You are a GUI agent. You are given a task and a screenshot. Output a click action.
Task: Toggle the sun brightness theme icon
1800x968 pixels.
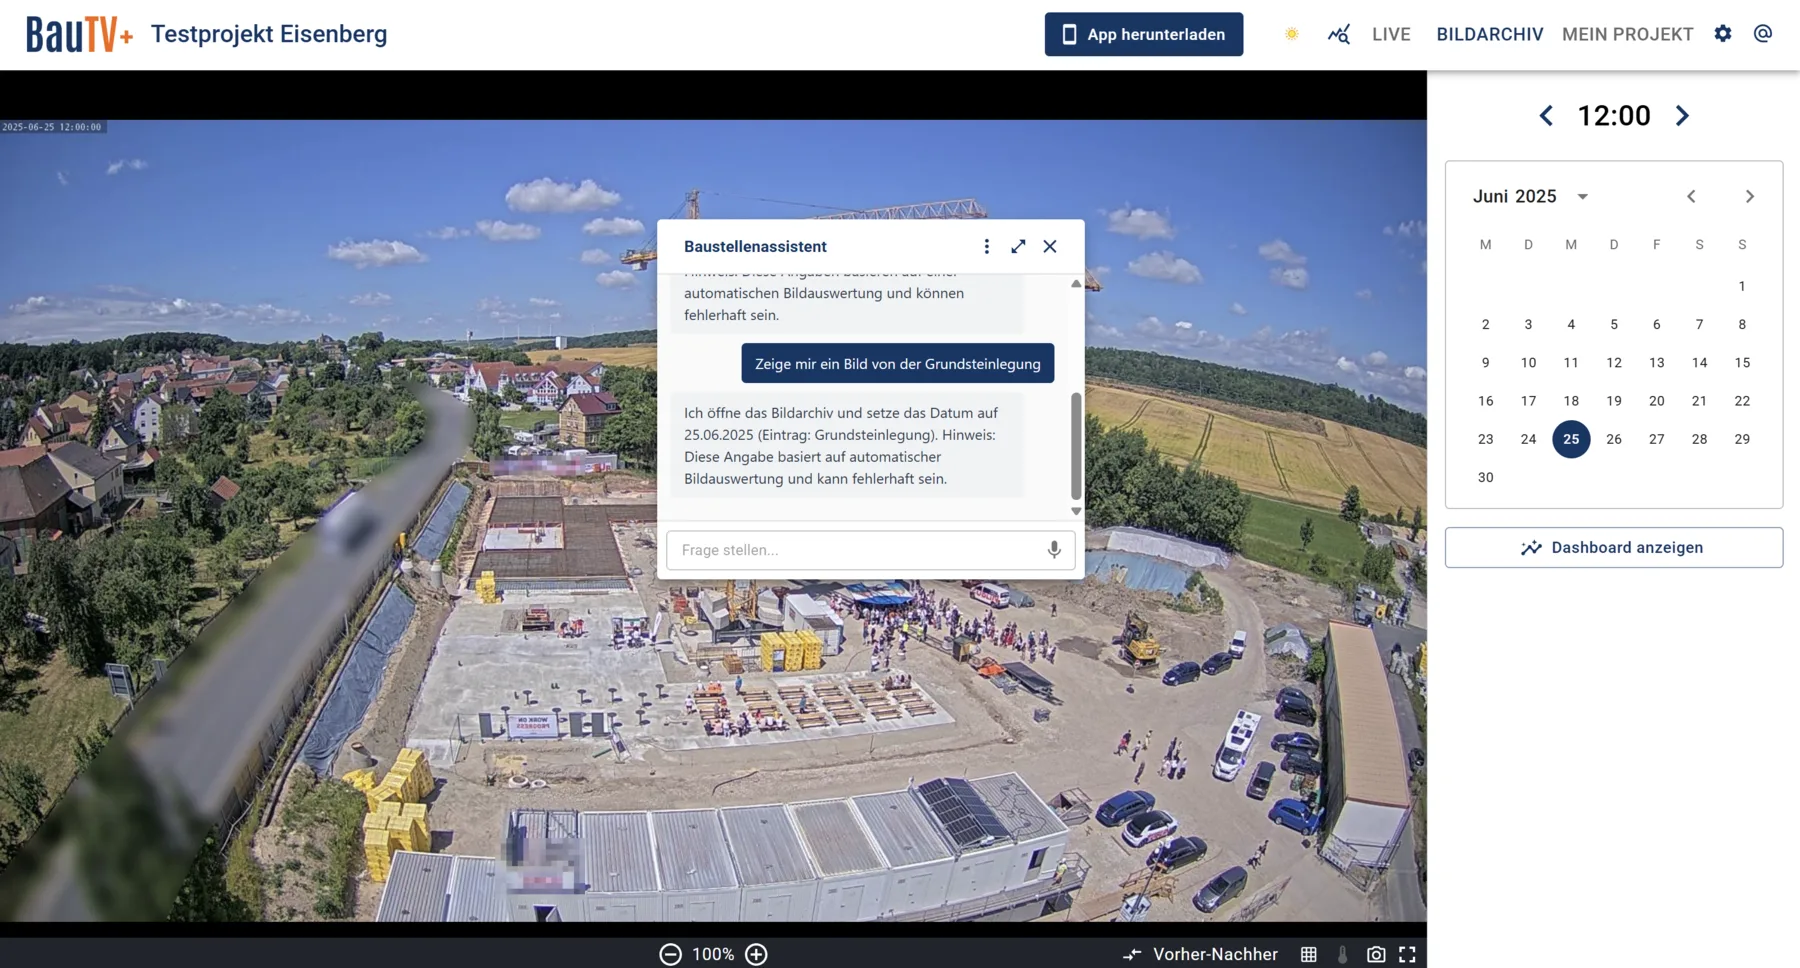1292,34
